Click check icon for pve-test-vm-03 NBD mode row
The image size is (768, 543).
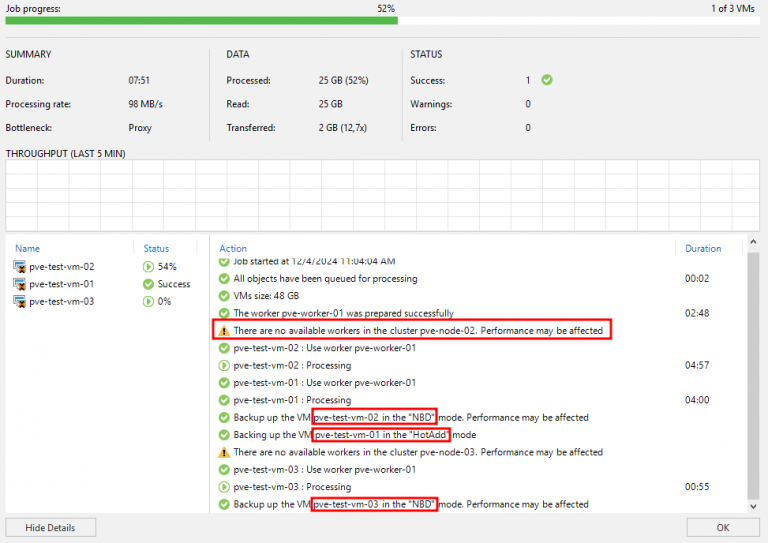(224, 504)
